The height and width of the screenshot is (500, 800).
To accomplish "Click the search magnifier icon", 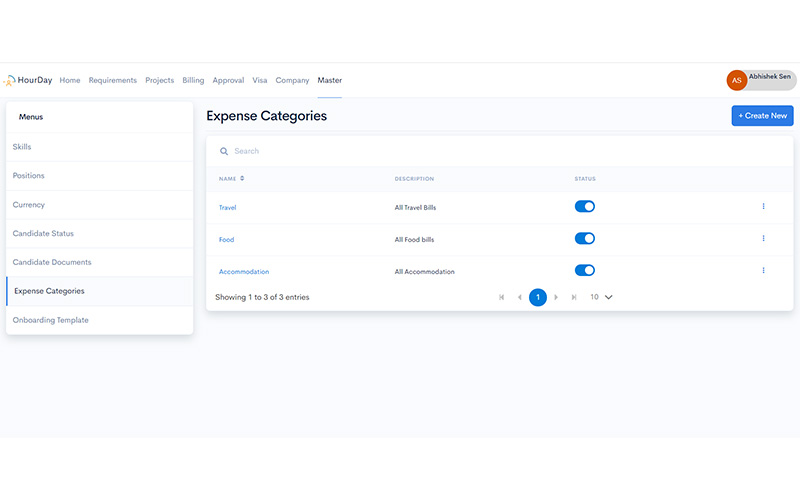I will point(224,151).
